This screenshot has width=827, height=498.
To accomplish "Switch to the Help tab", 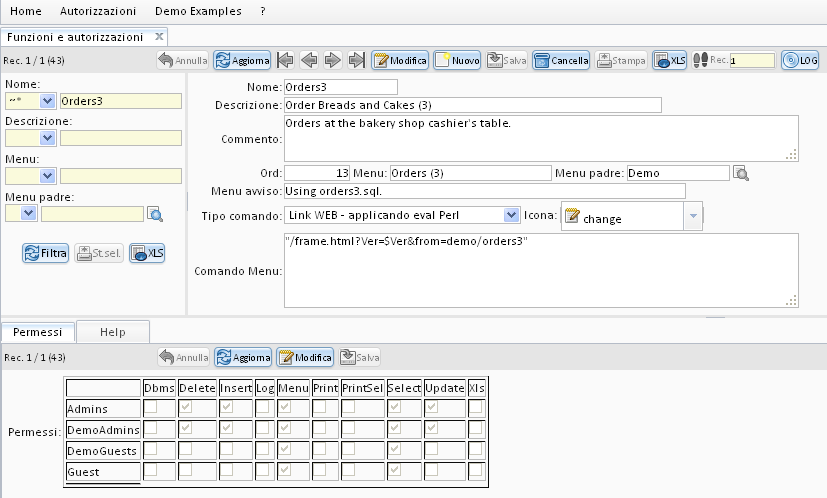I will click(113, 332).
